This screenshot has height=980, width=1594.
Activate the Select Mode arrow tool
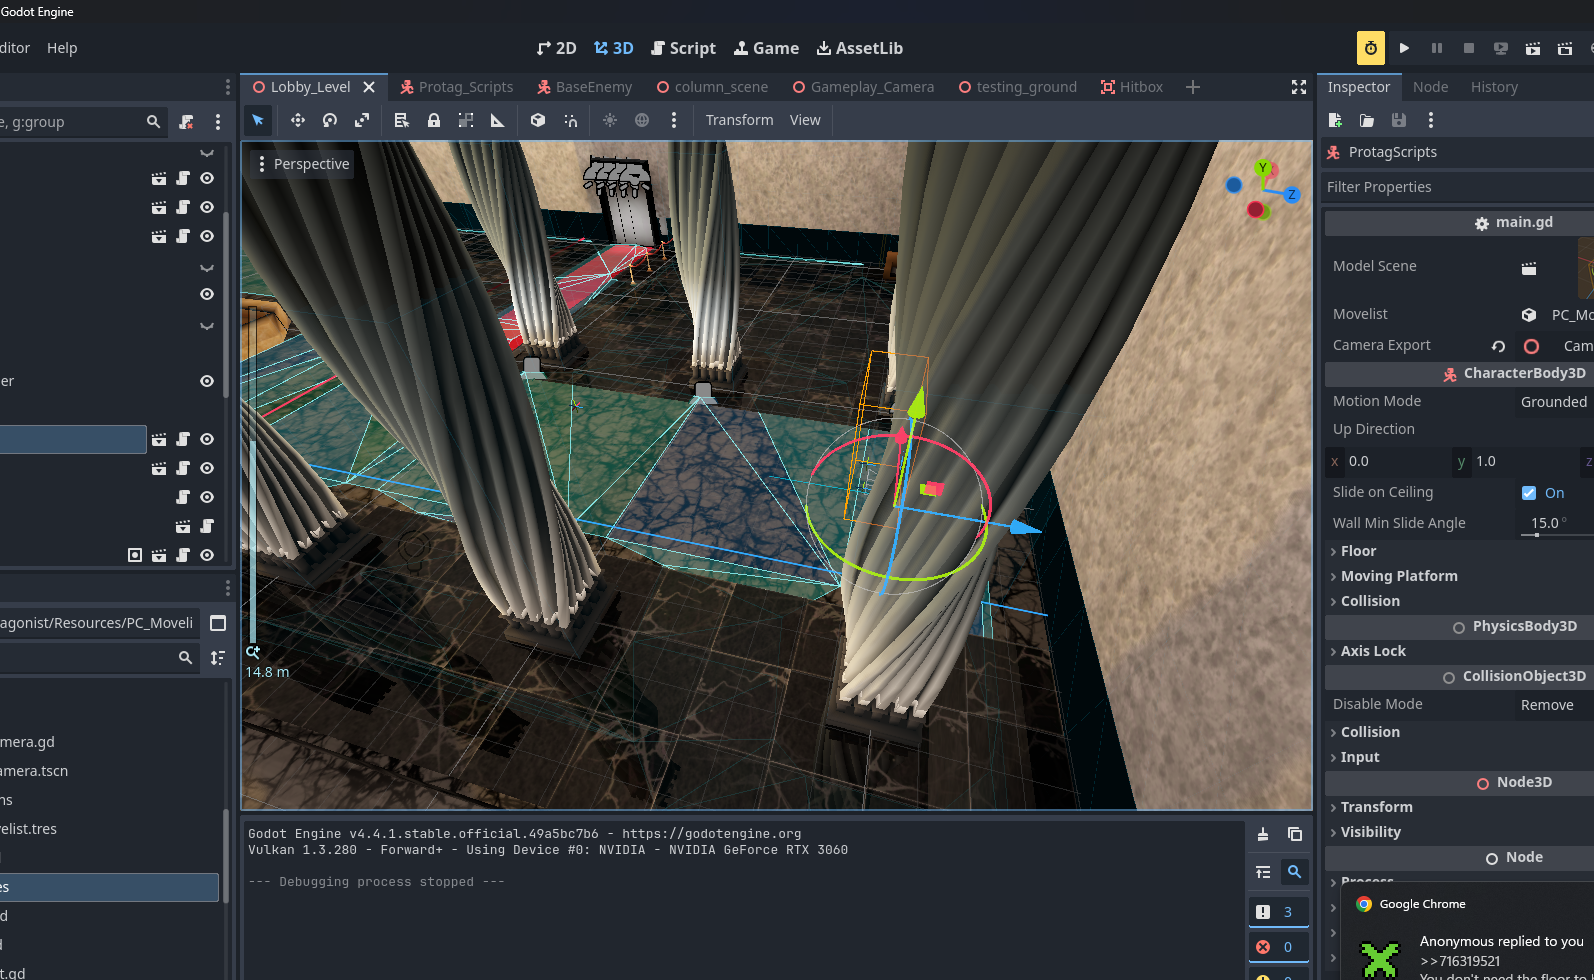(x=258, y=120)
